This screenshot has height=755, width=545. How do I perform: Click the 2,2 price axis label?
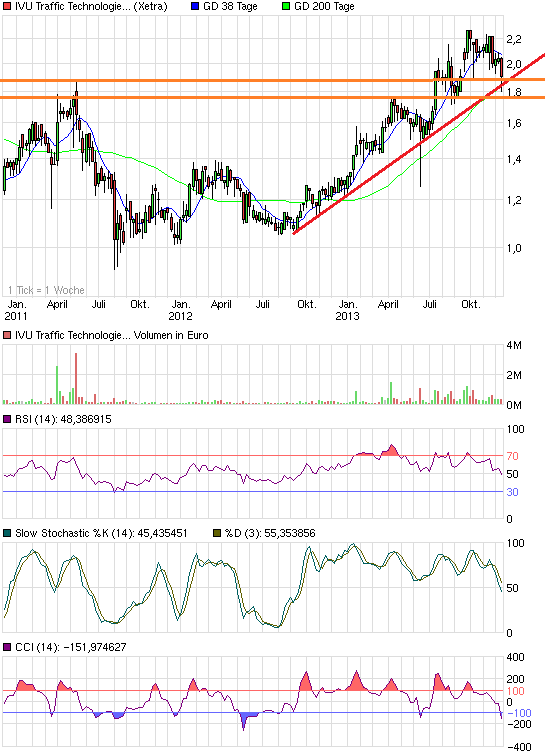[x=514, y=39]
